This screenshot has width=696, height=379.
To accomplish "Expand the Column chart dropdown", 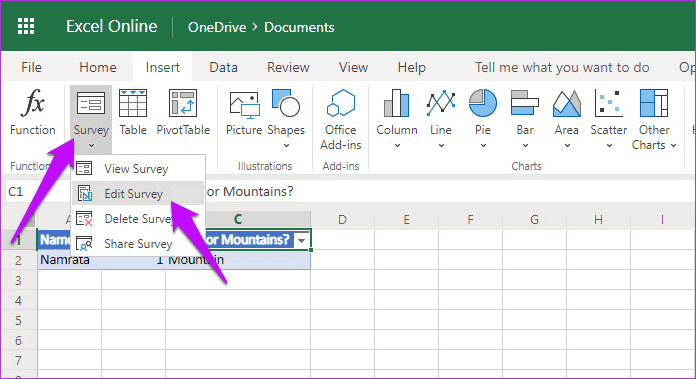I will 397,146.
